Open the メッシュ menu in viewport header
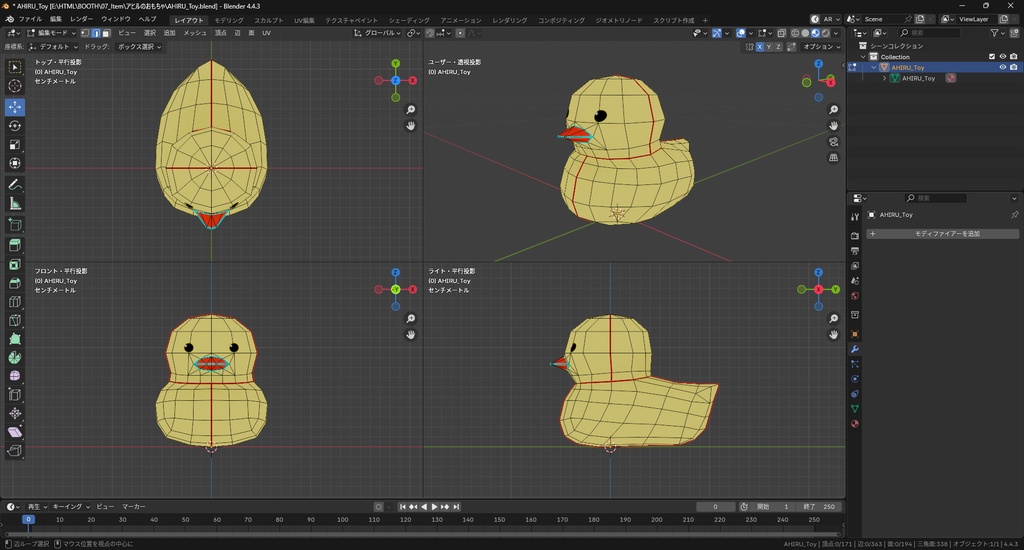 pos(195,33)
